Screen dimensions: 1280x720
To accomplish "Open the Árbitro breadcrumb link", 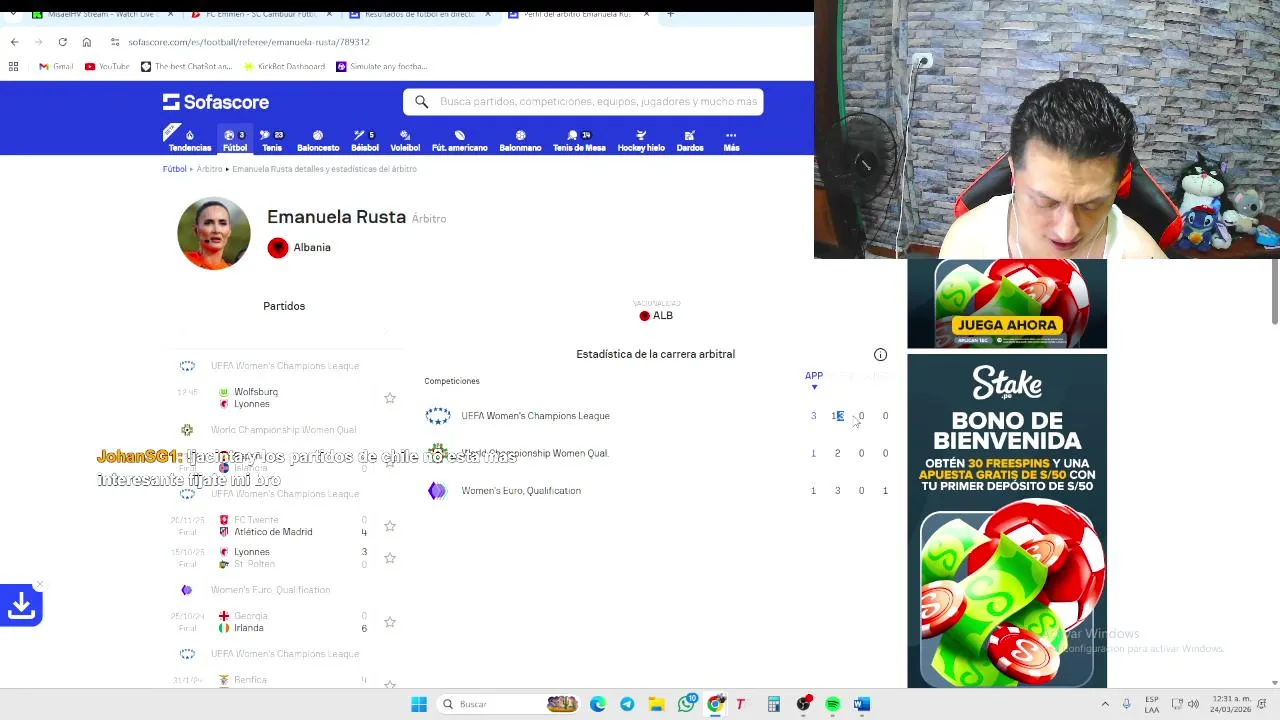I will [x=209, y=169].
